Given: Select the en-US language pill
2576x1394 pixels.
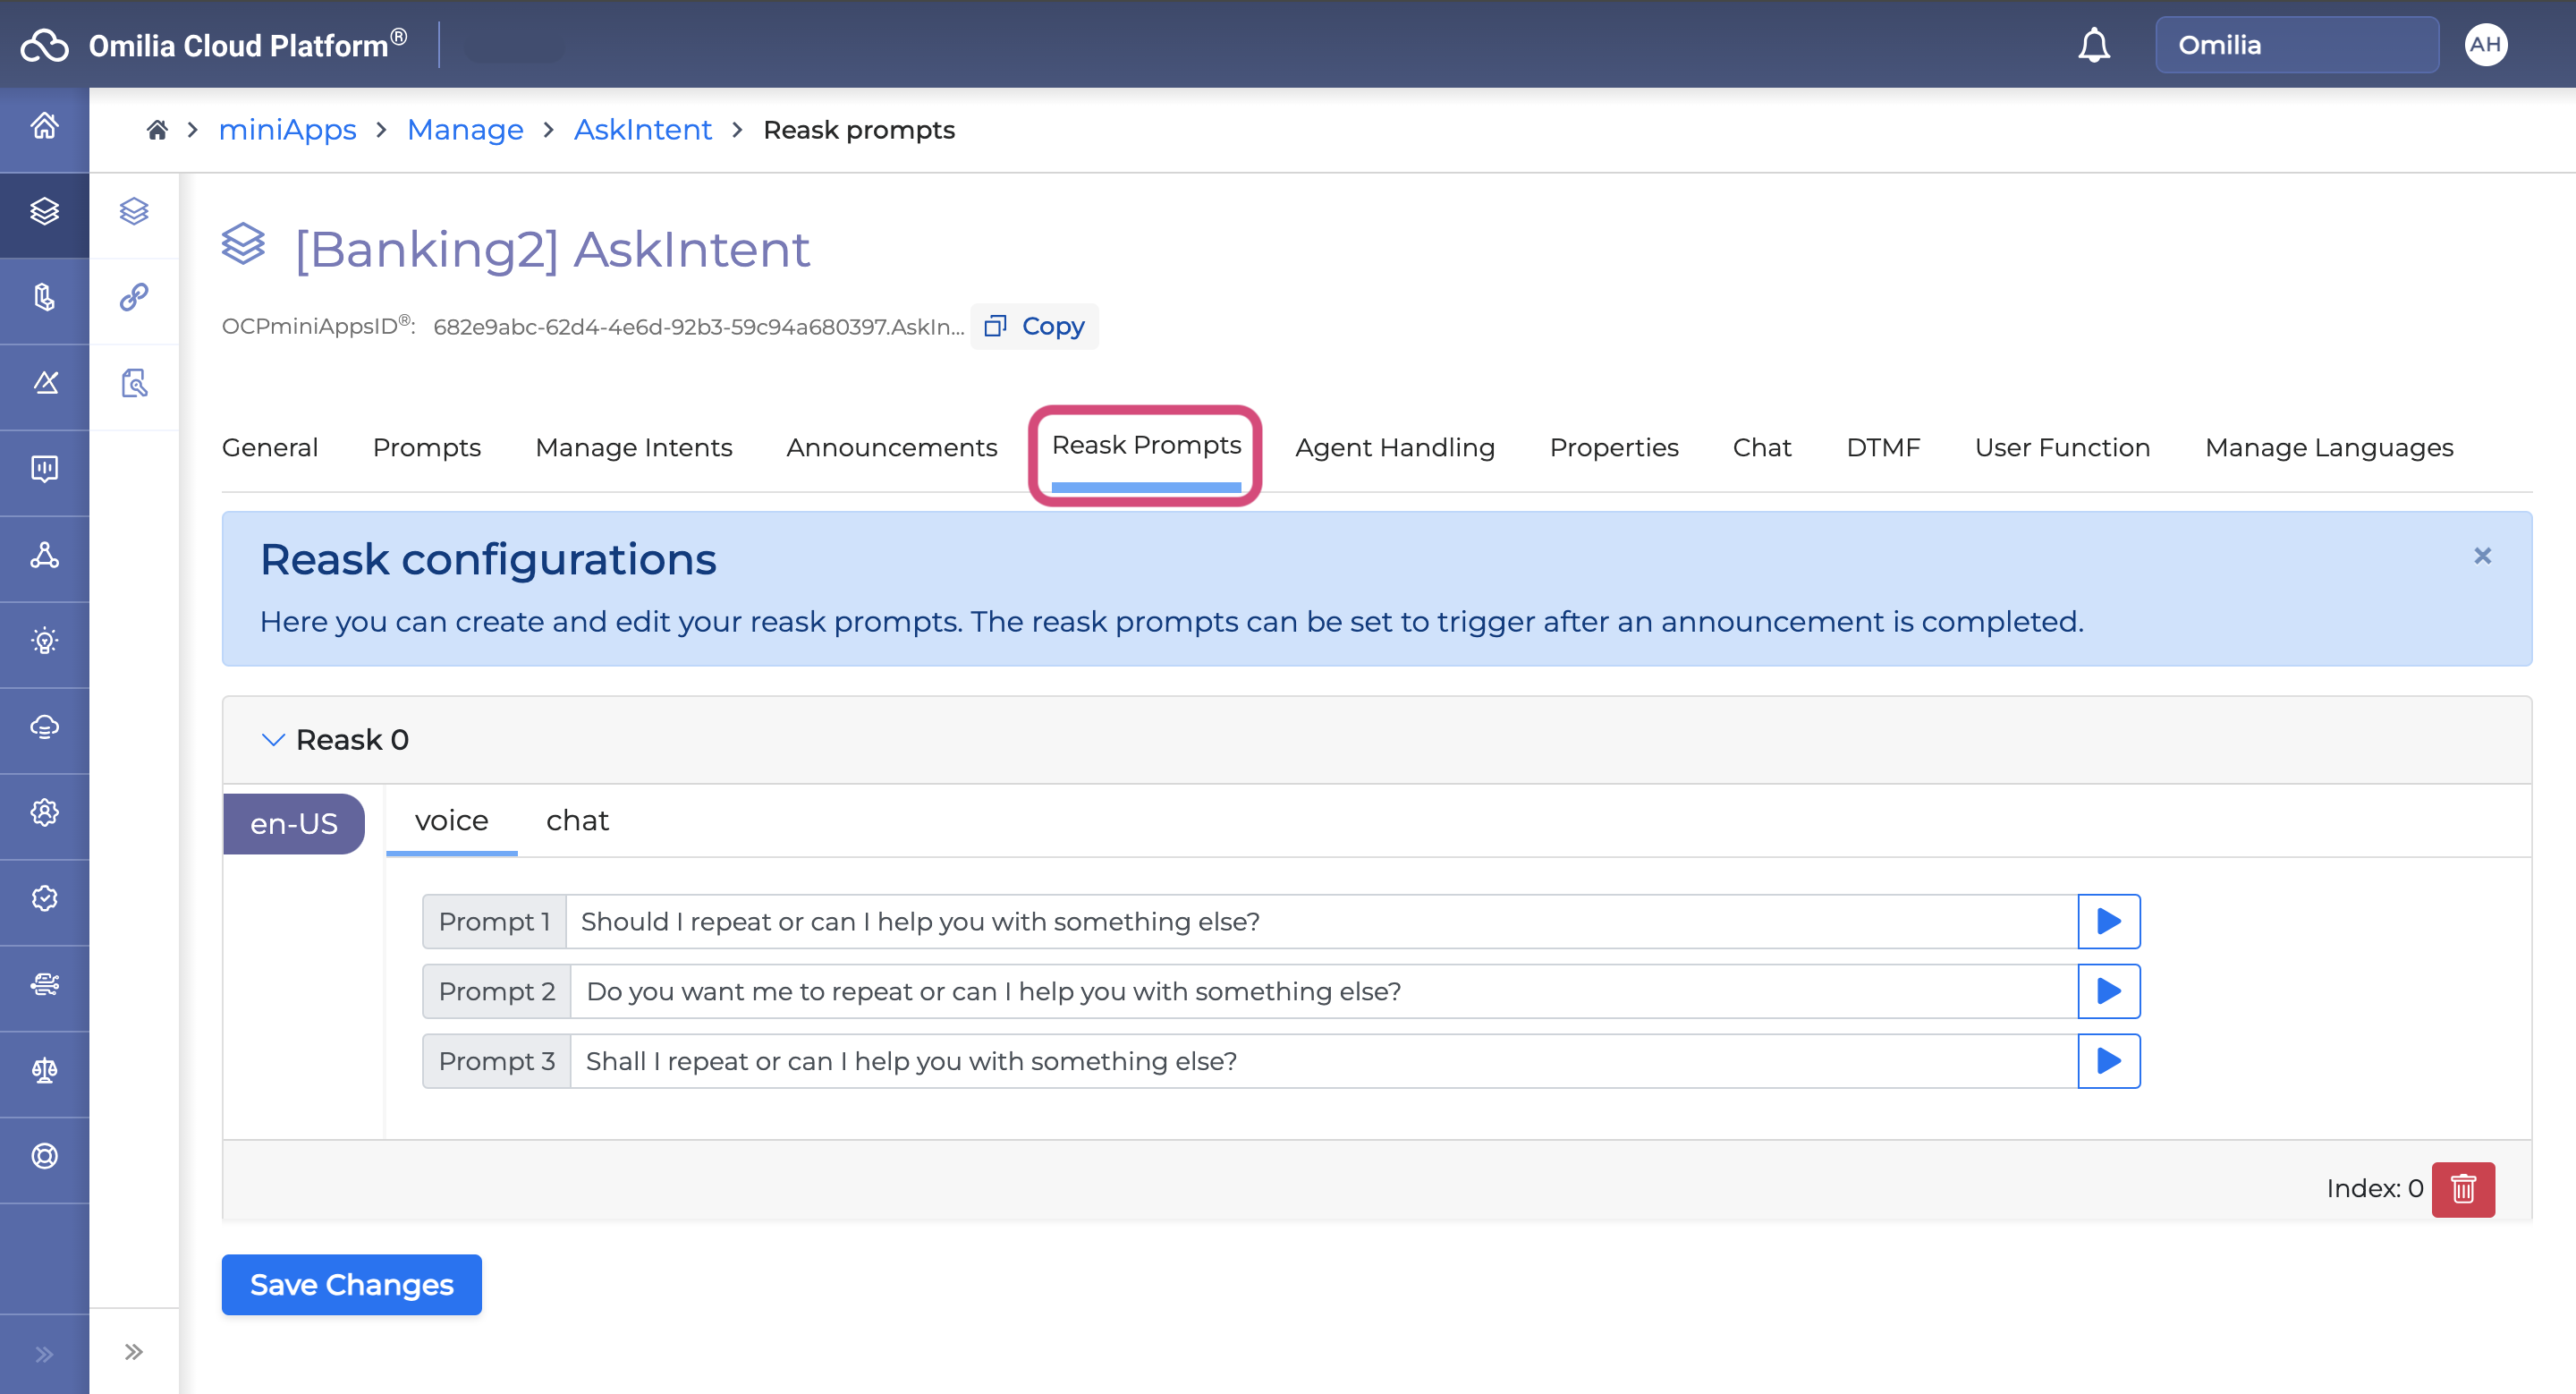Looking at the screenshot, I should click(x=293, y=823).
